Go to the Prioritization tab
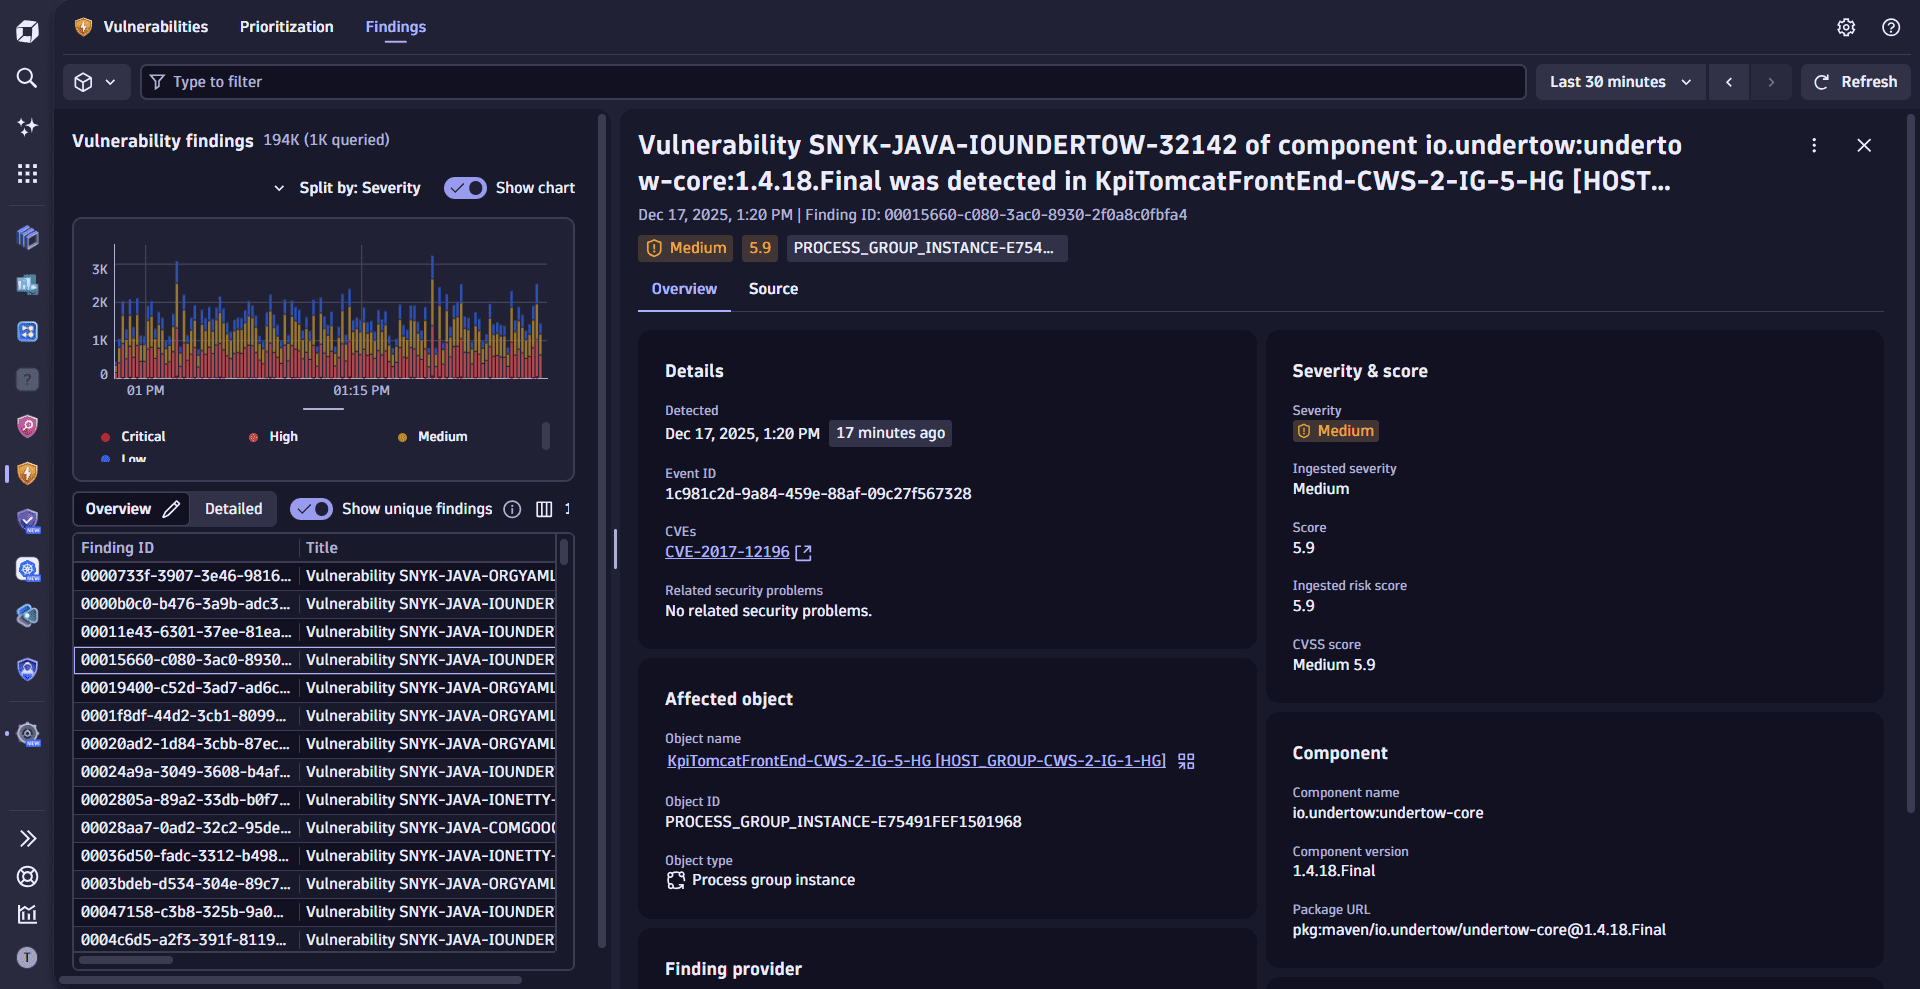Screen dimensions: 1920x989 [286, 27]
